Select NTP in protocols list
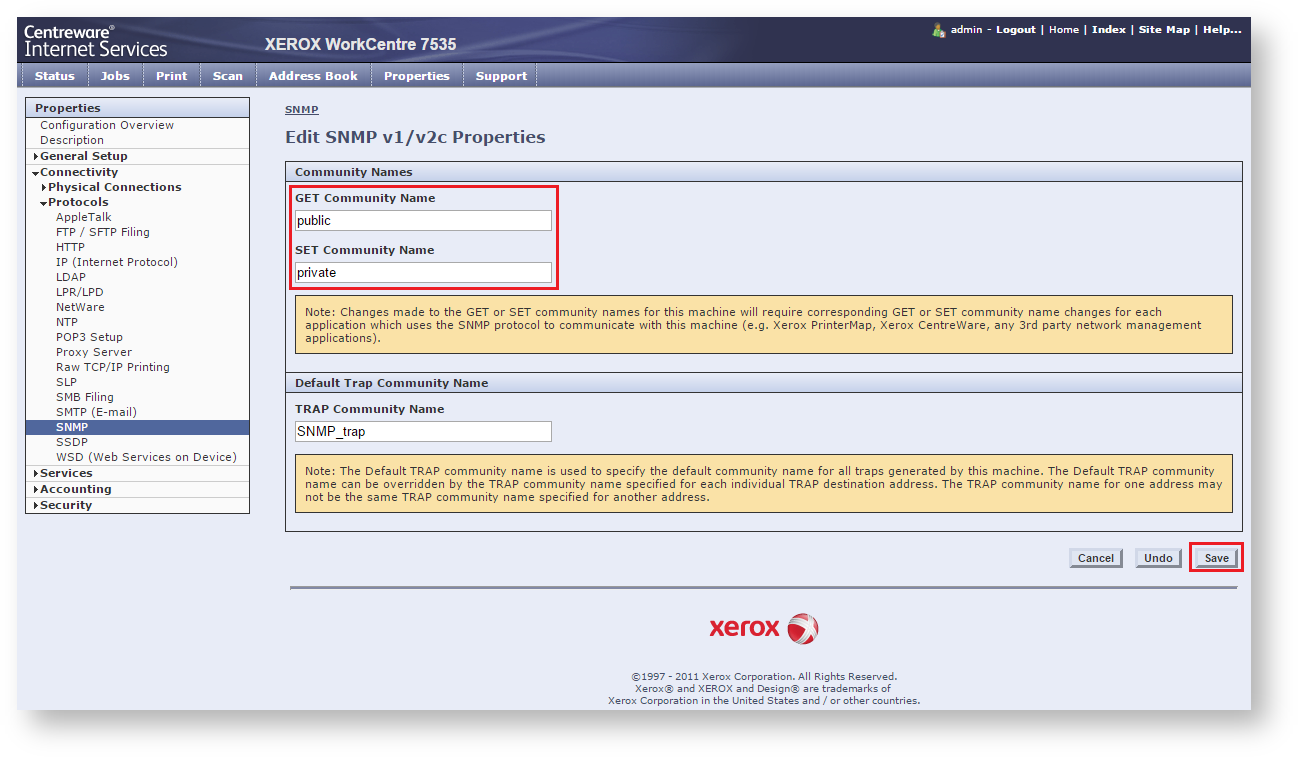Viewport: 1299px width, 758px height. pyautogui.click(x=67, y=322)
